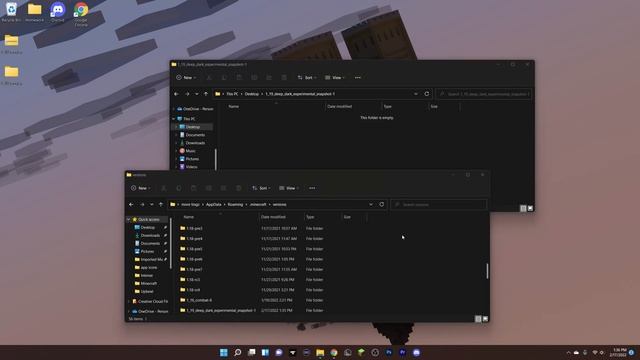Screen dimensions: 640x360
Task: Click .minecraft in the versions window breadcrumb
Action: 258,204
